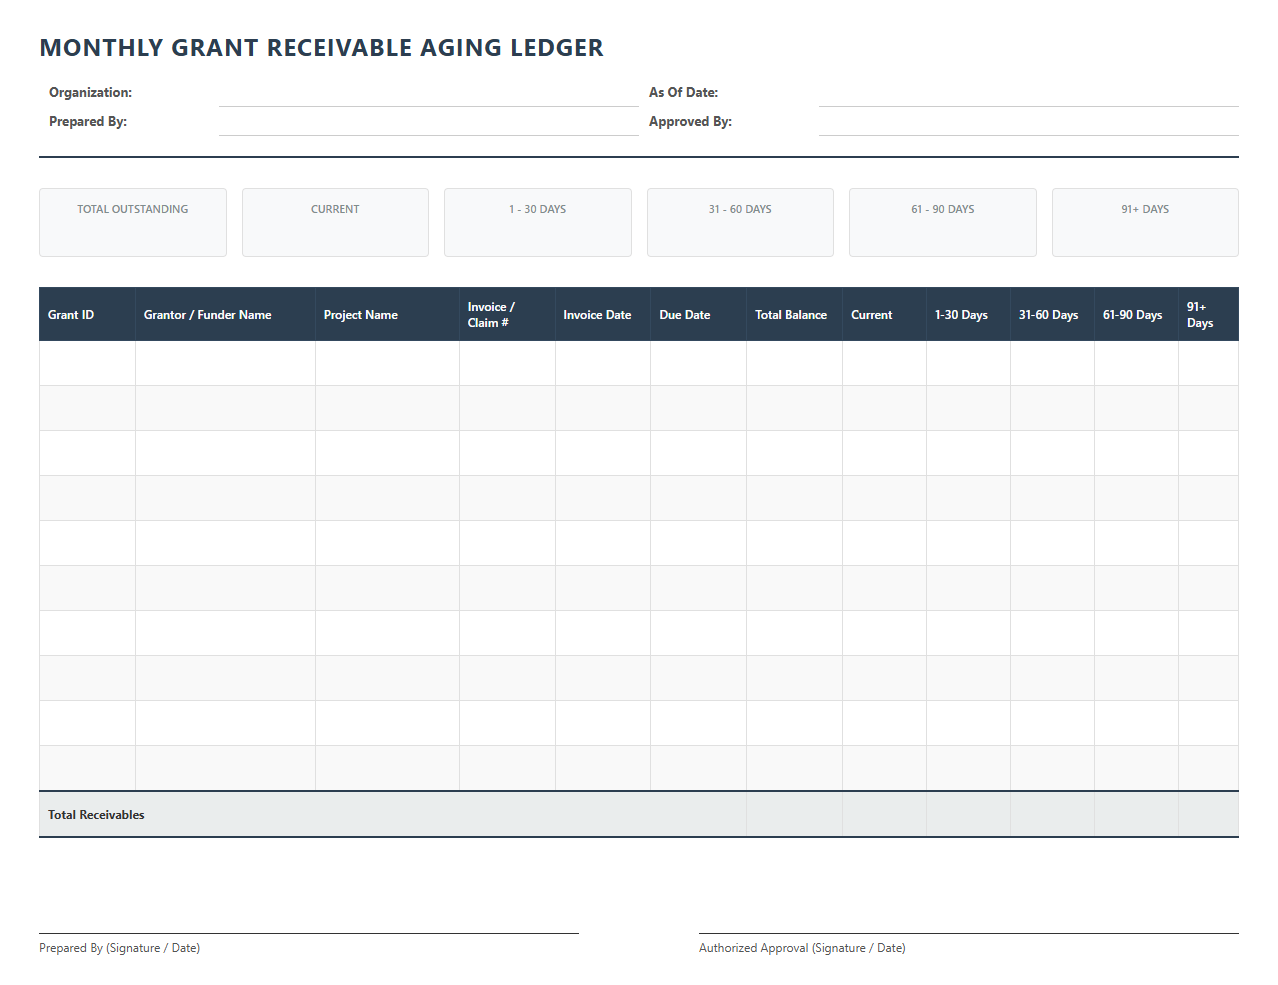Select the Current summary box
This screenshot has width=1278, height=985.
tap(335, 222)
